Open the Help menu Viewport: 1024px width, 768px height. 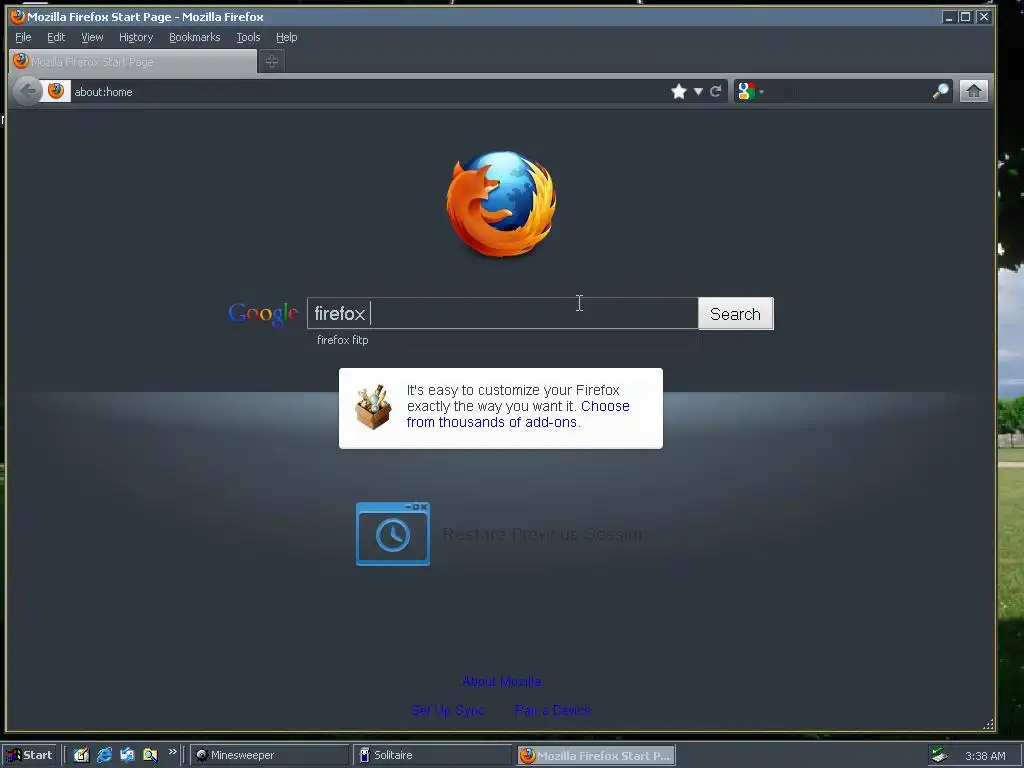pos(286,37)
